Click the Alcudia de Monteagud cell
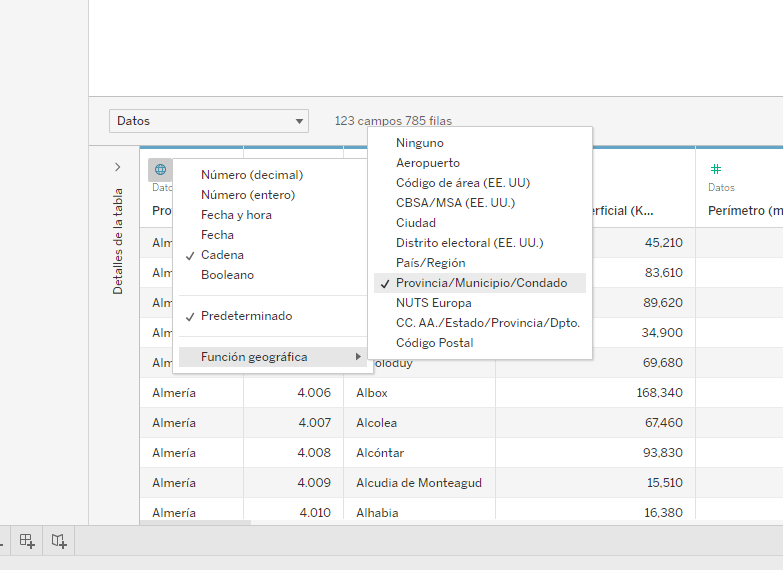 coord(419,483)
